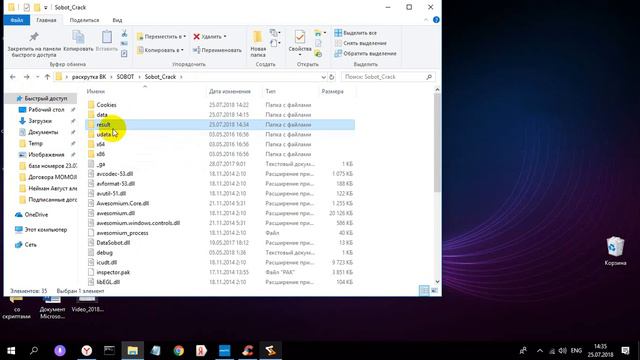Viewport: 640px width, 360px height.
Task: Select the inspector.pak file
Action: click(113, 272)
